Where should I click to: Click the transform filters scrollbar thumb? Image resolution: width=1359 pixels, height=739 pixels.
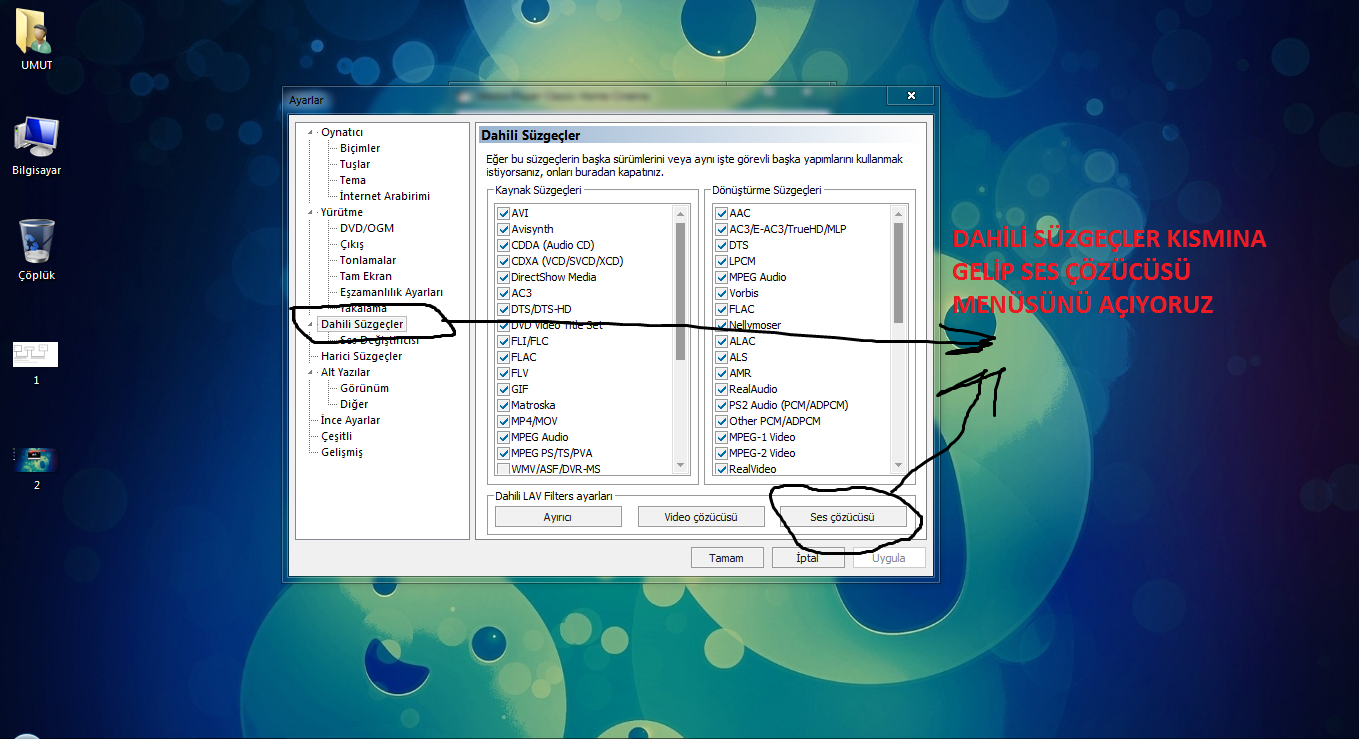898,272
